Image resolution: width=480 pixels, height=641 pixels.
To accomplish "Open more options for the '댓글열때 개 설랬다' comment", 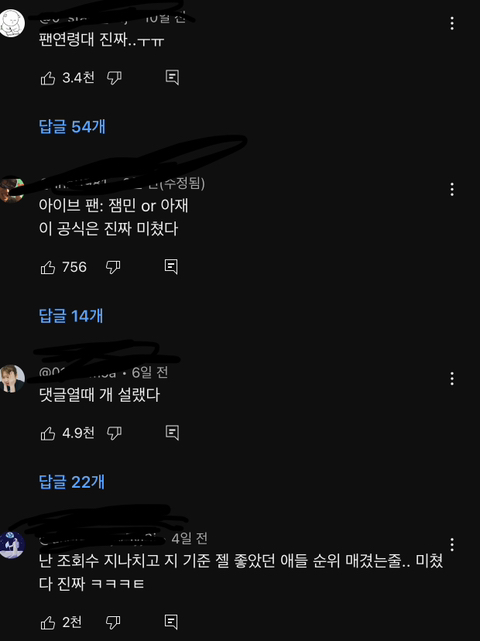I will tap(452, 379).
